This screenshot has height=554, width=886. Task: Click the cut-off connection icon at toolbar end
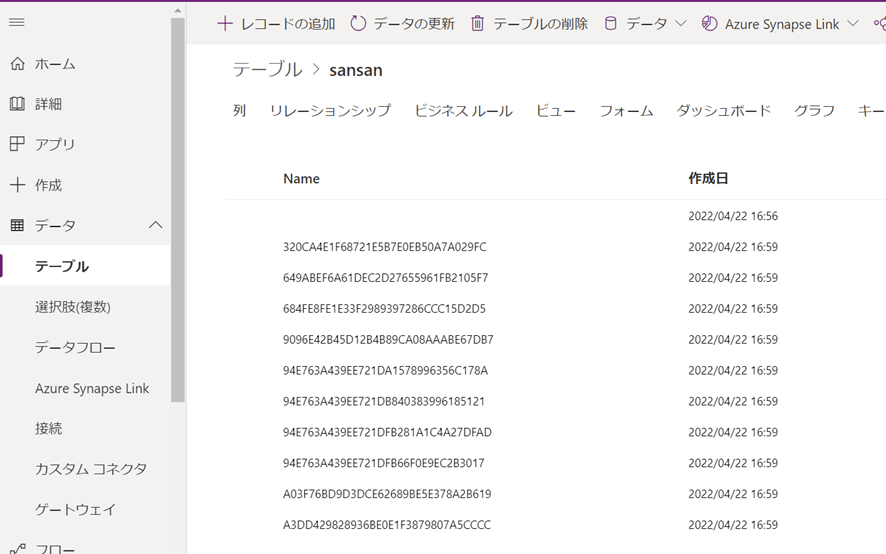(x=880, y=24)
